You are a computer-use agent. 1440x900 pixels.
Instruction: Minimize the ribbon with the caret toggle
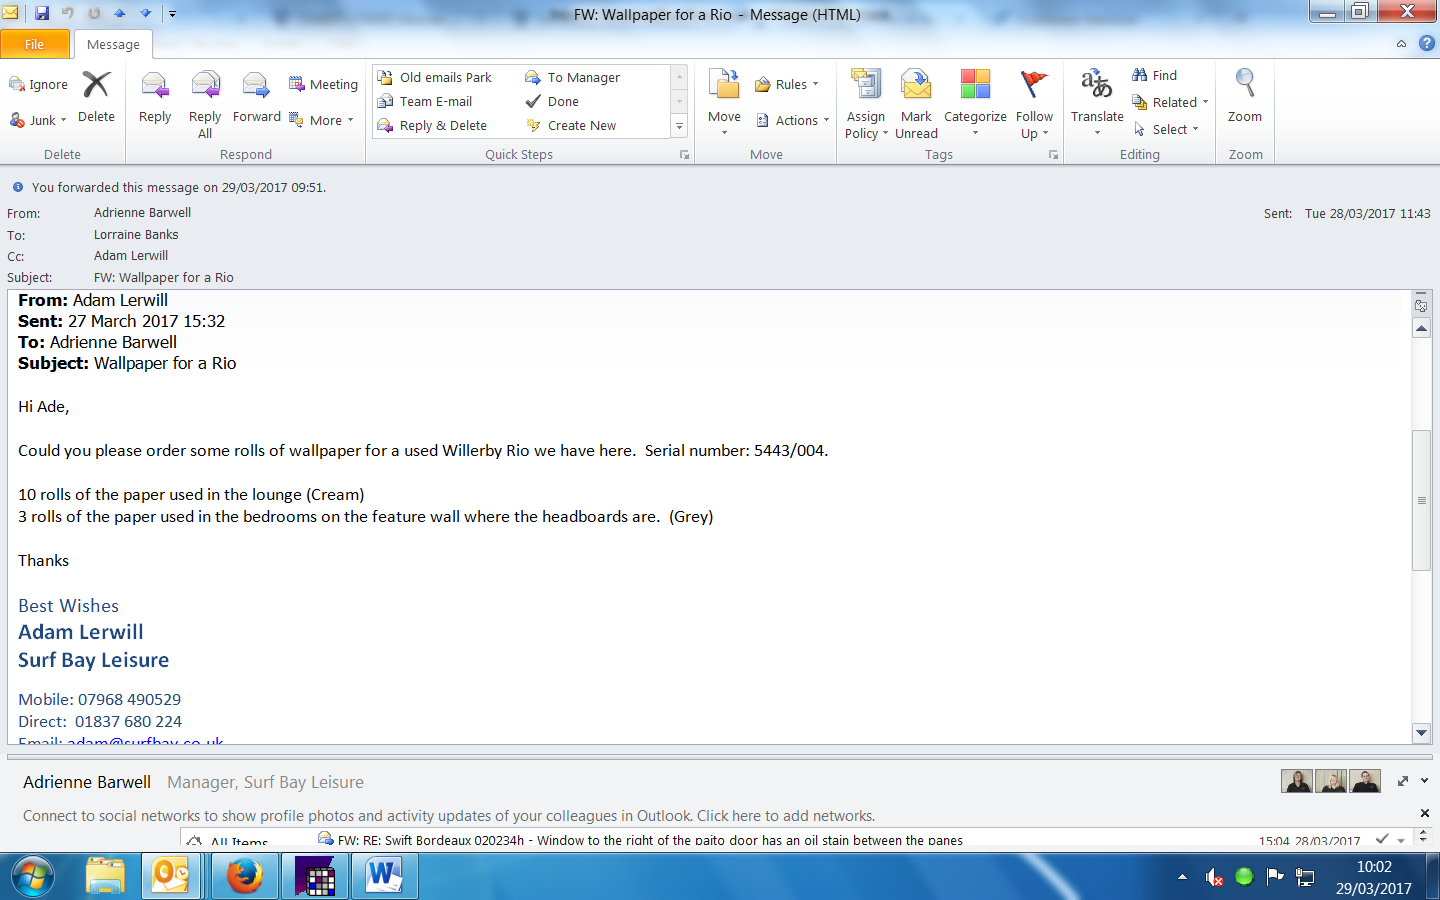(x=1401, y=44)
